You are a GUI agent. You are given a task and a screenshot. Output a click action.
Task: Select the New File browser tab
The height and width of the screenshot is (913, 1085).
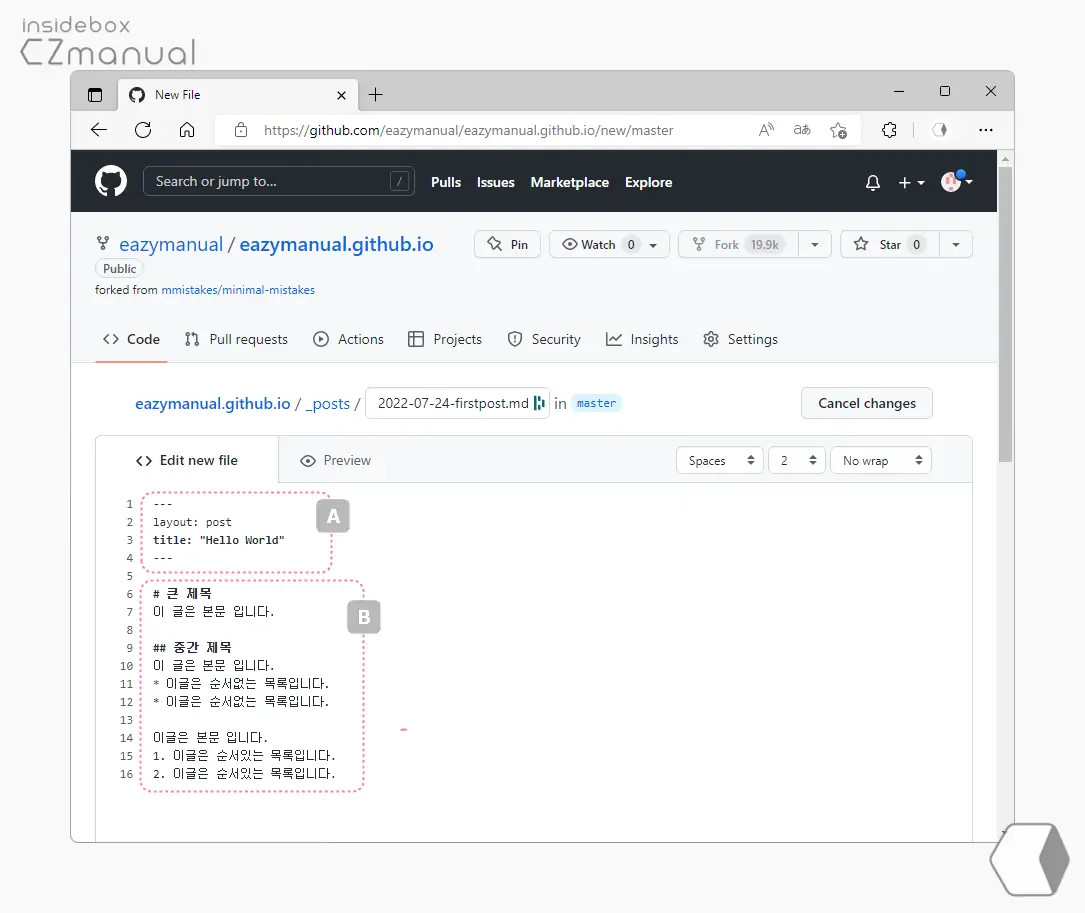pos(237,95)
